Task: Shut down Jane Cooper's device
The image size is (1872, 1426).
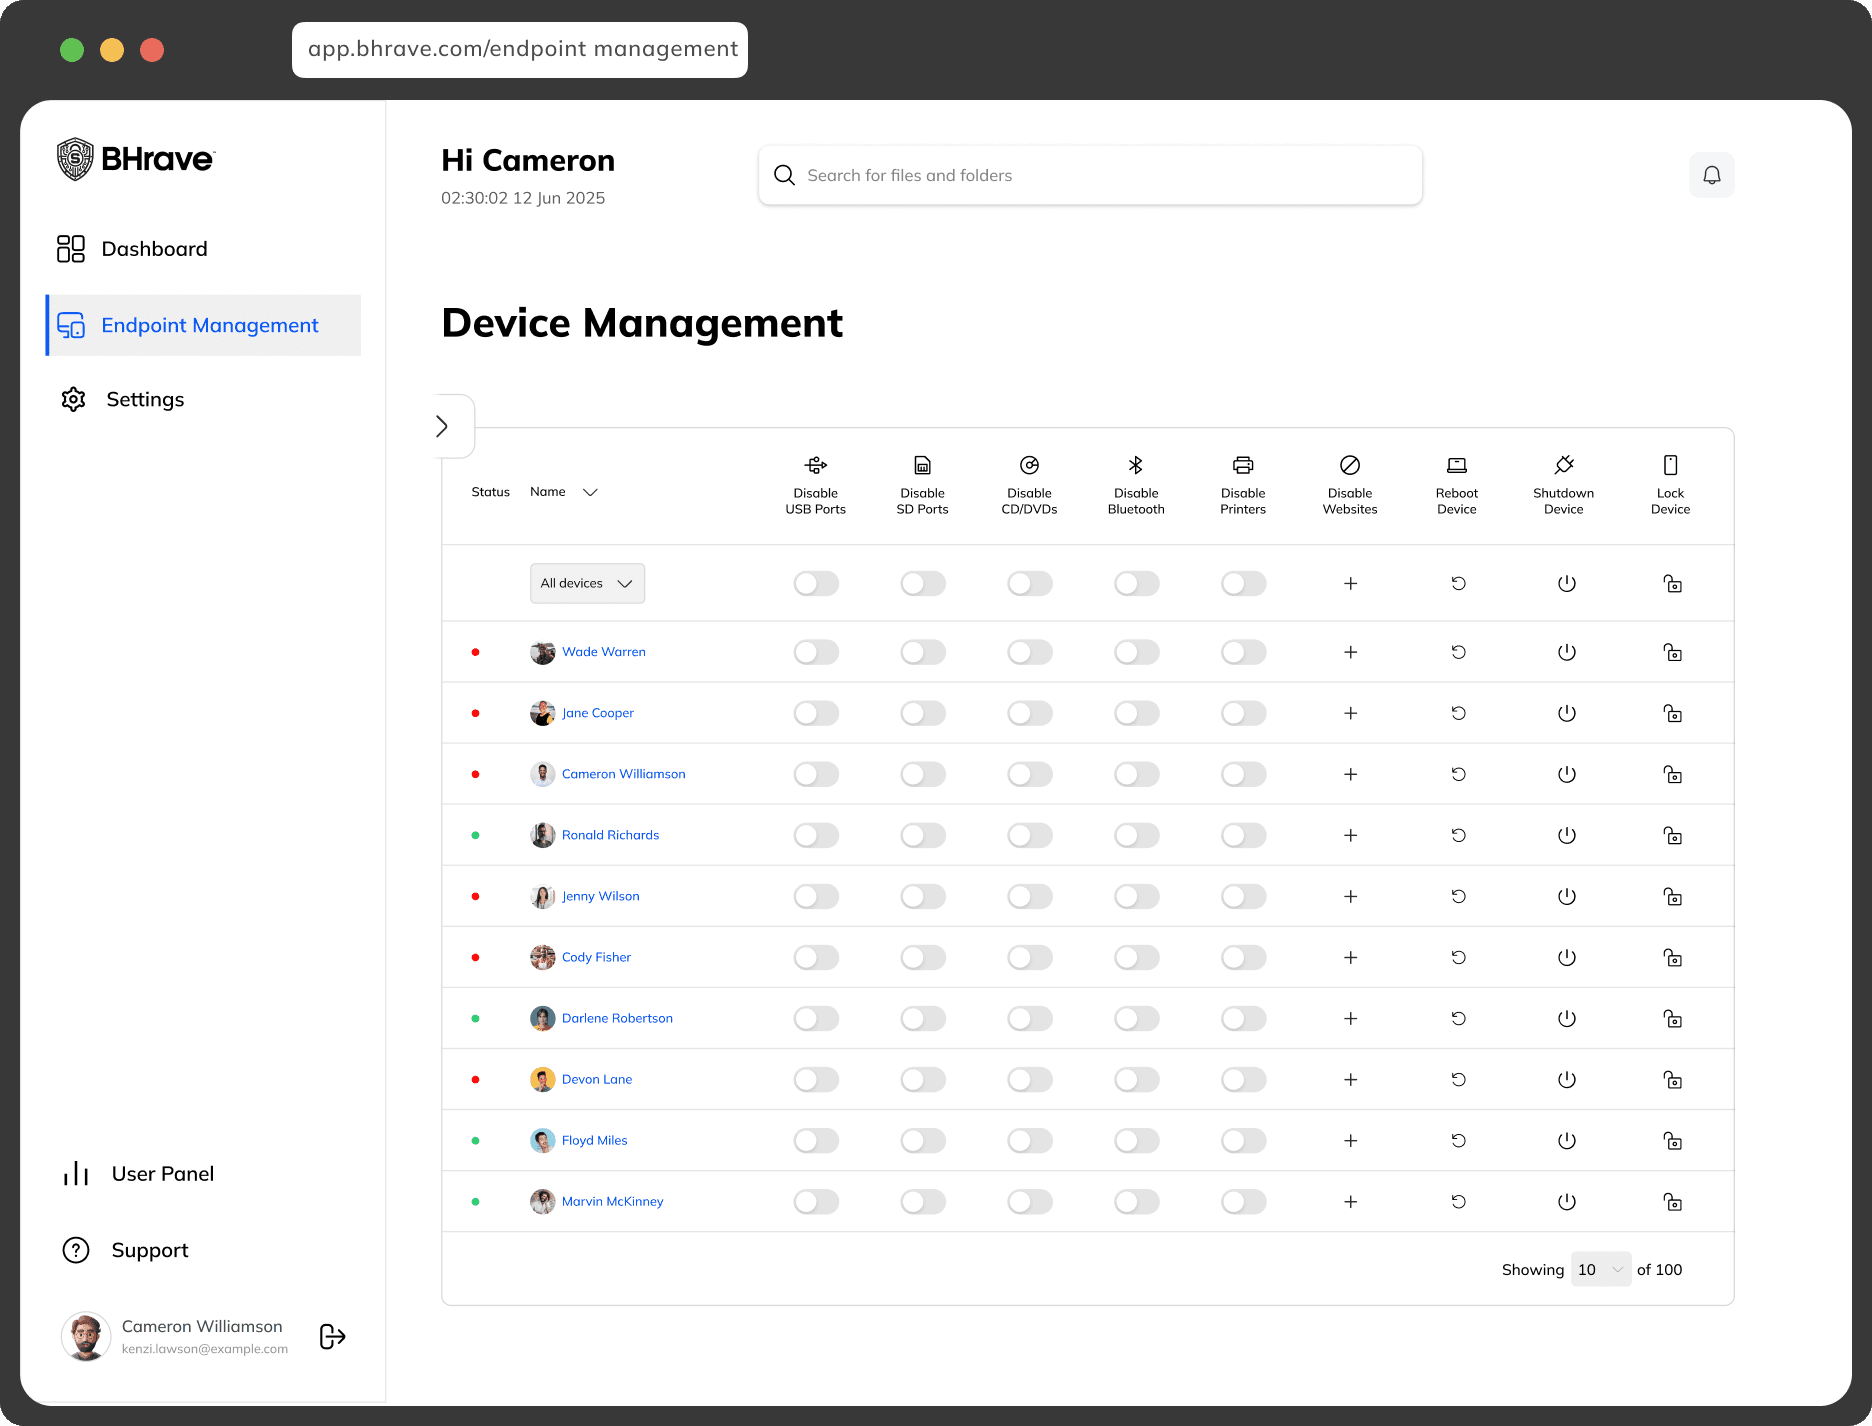Action: pos(1566,713)
